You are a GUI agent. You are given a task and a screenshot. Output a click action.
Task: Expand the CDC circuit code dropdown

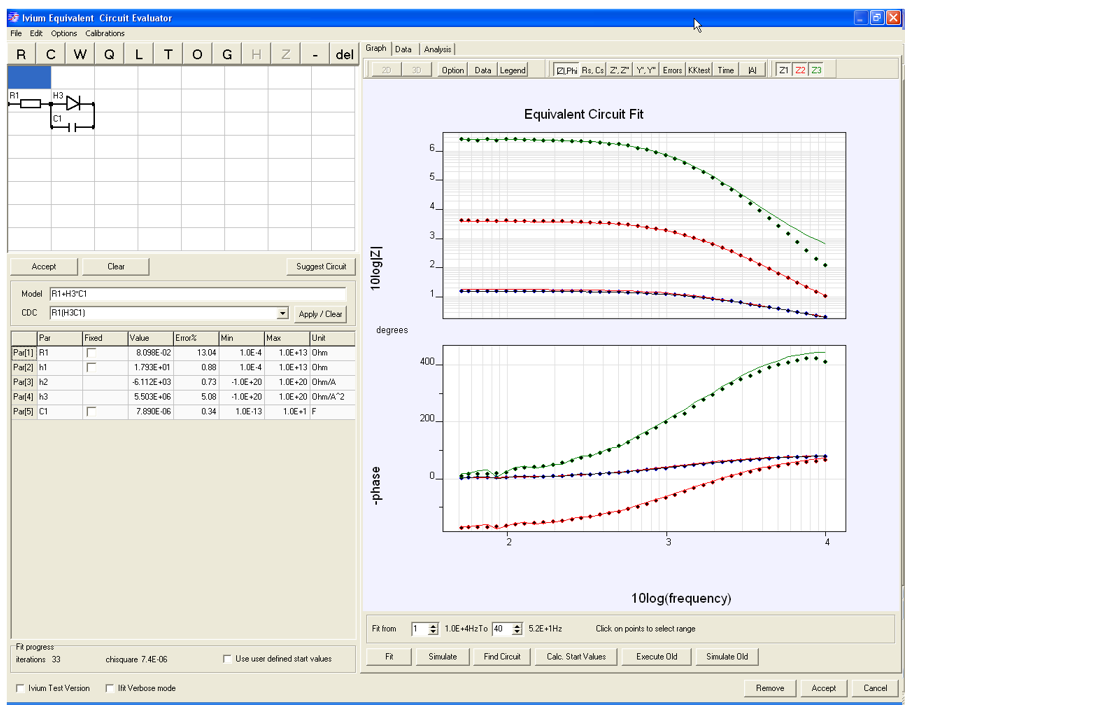pyautogui.click(x=282, y=313)
